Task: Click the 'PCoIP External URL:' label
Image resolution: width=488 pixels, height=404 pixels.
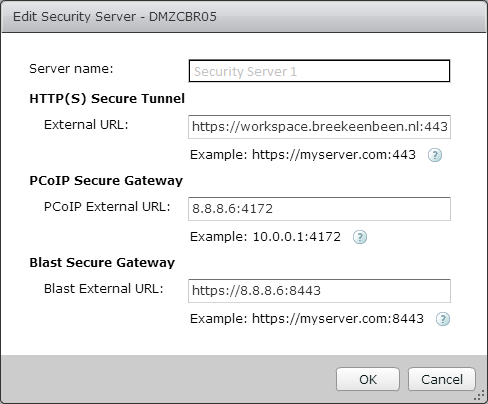Action: [107, 207]
